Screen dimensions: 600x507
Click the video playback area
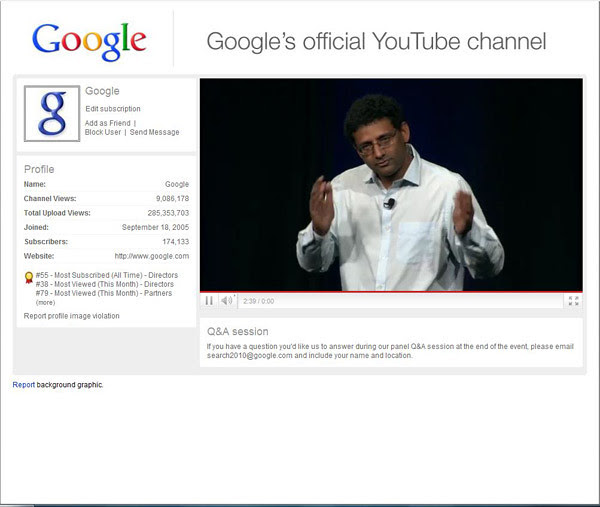pos(391,184)
